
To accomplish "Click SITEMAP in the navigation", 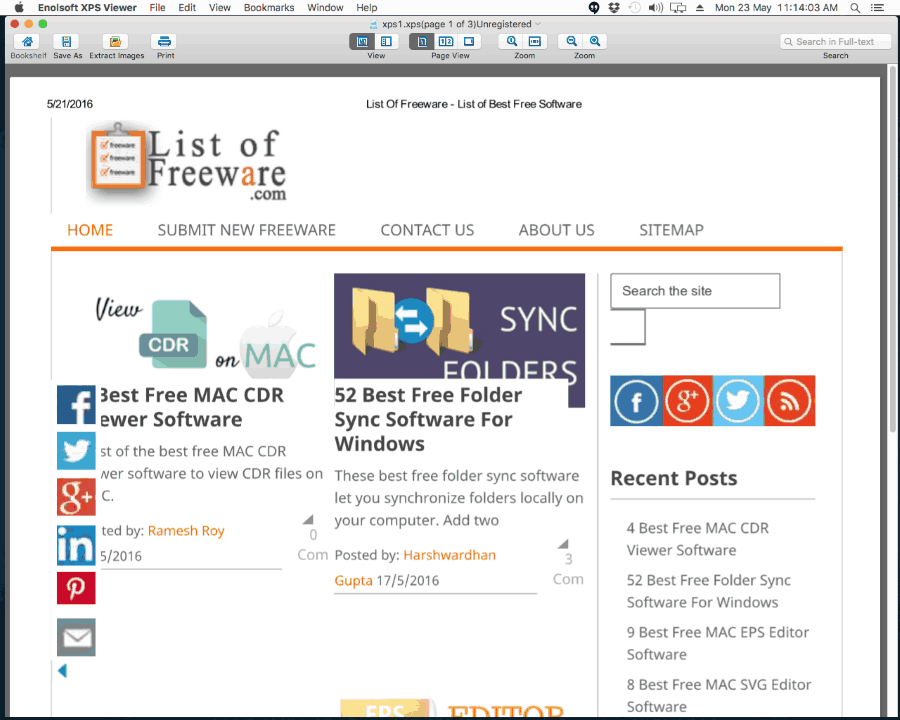I will click(x=672, y=230).
